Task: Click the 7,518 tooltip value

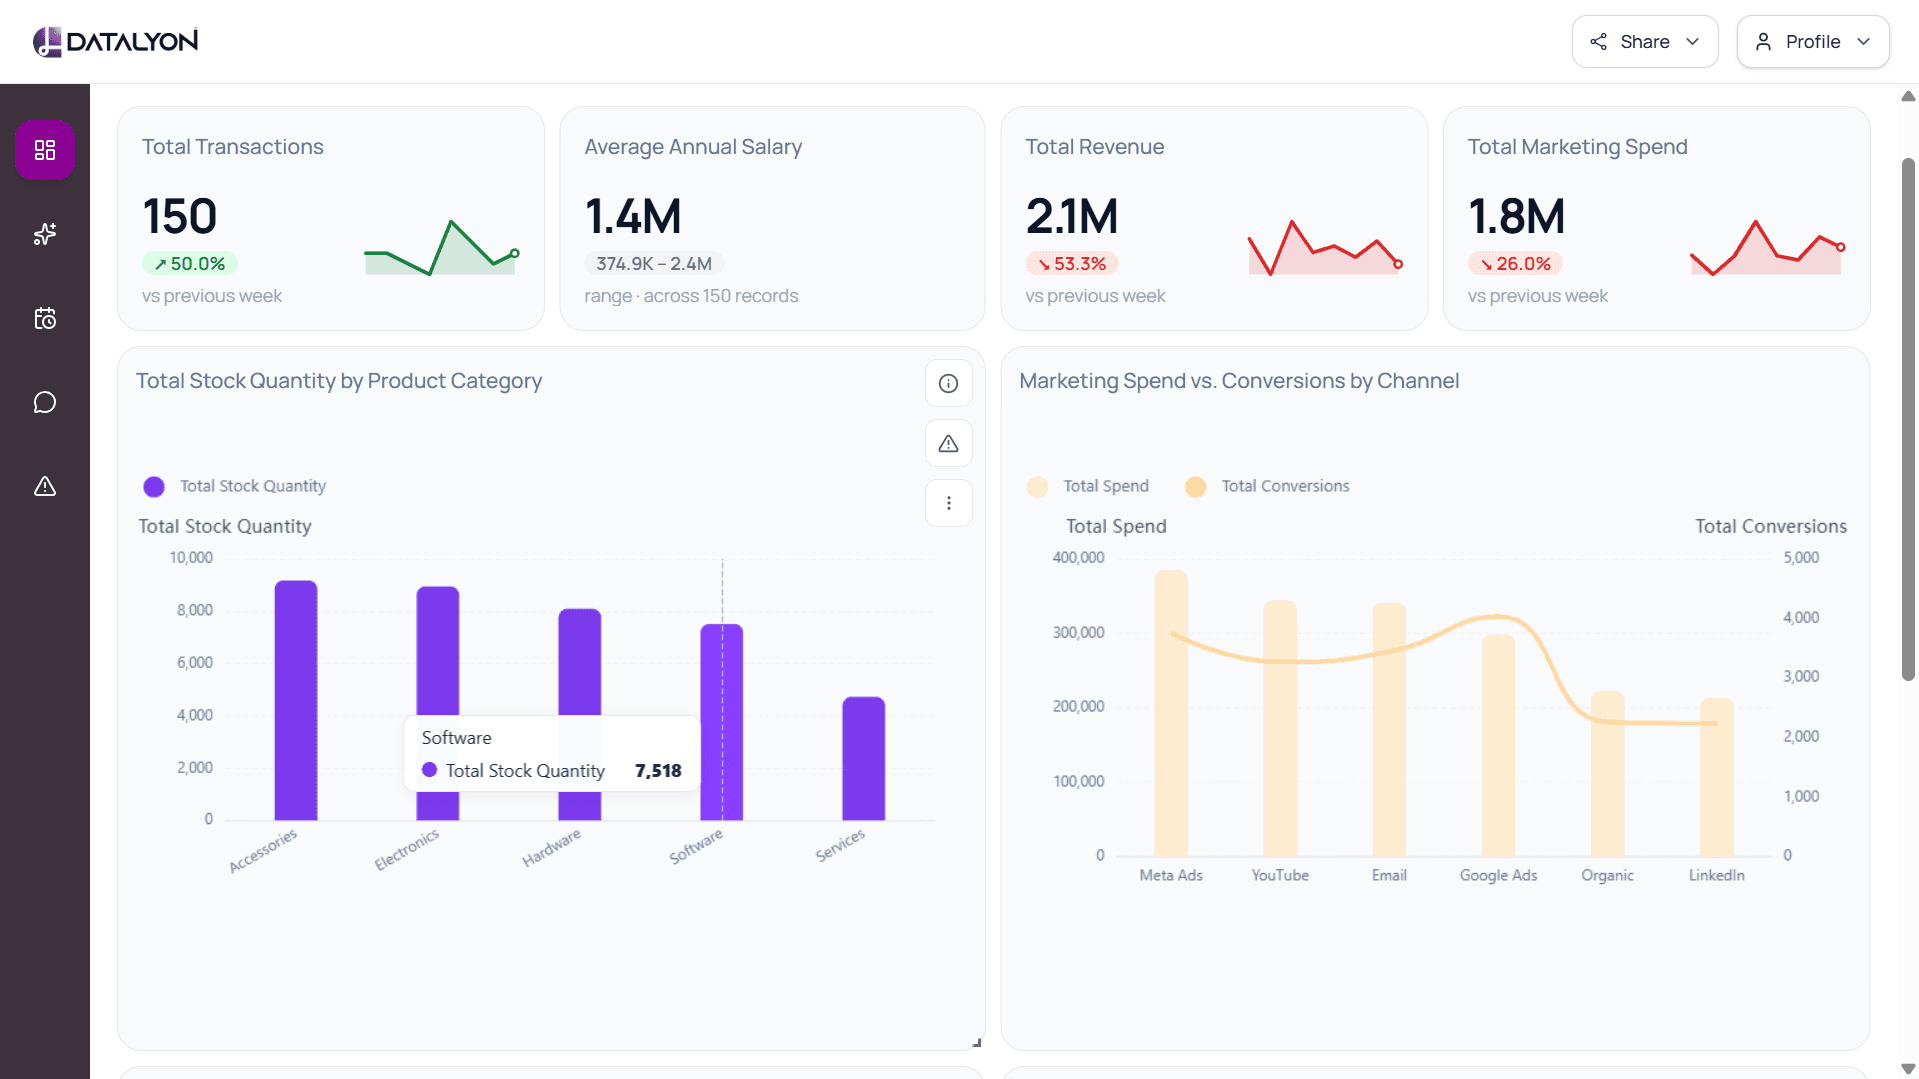Action: click(x=658, y=771)
